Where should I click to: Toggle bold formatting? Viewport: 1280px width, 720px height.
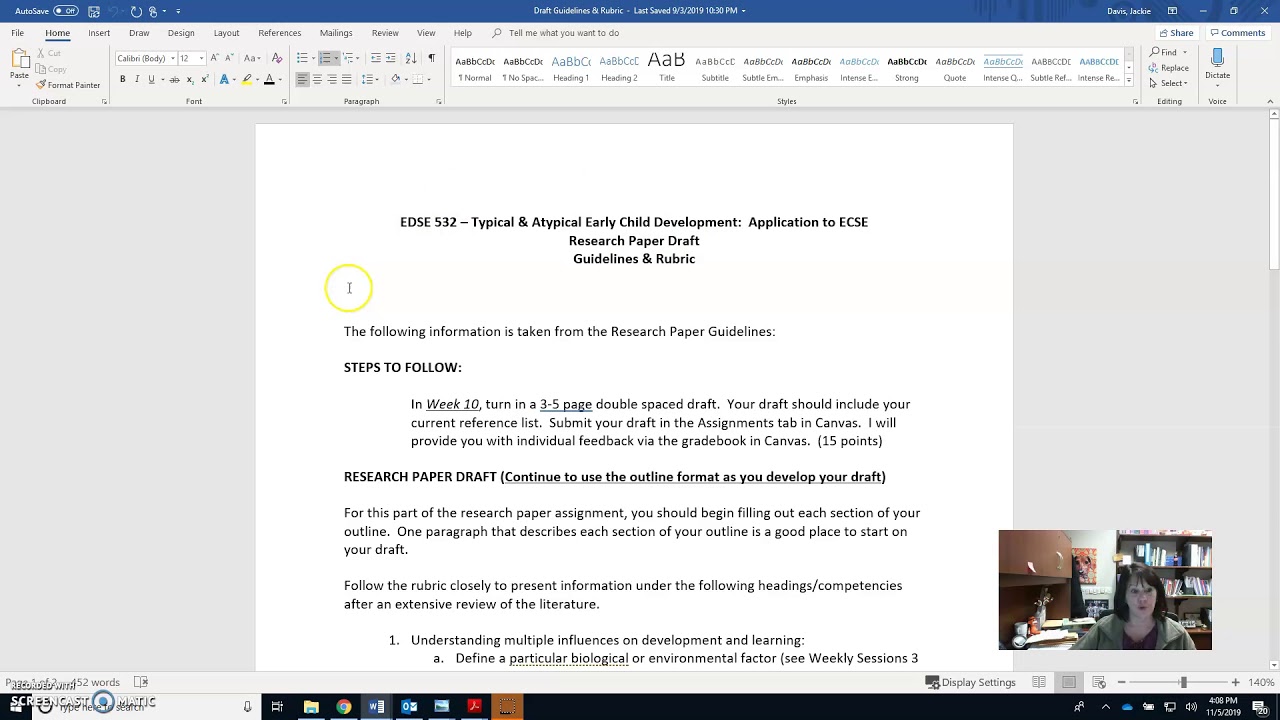[123, 79]
